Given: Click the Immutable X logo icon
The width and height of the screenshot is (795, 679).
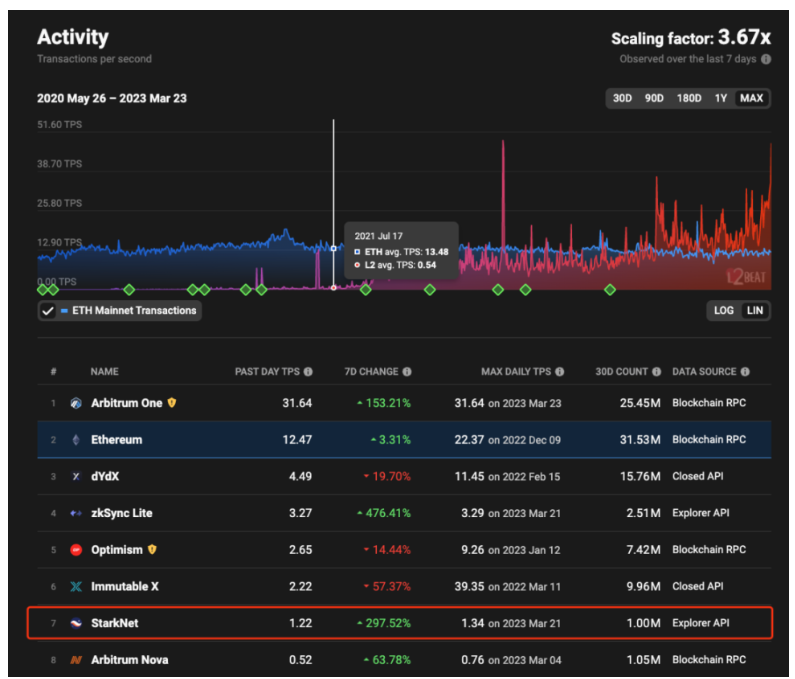Looking at the screenshot, I should pos(76,587).
